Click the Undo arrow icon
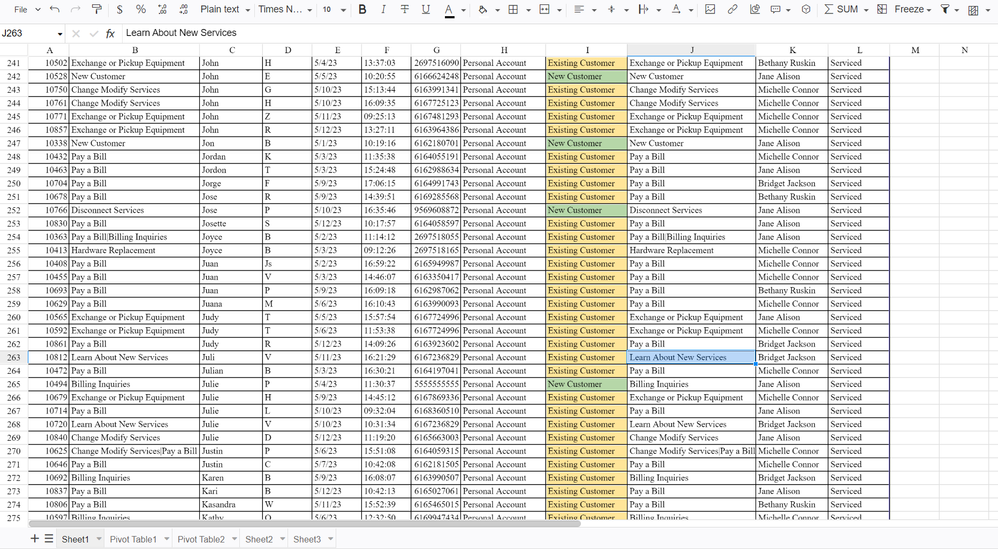998x549 pixels. tap(54, 9)
